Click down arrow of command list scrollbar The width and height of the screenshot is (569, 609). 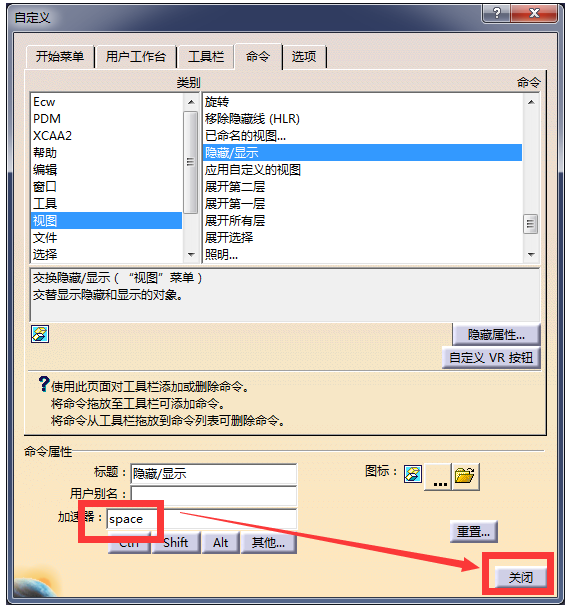(531, 255)
